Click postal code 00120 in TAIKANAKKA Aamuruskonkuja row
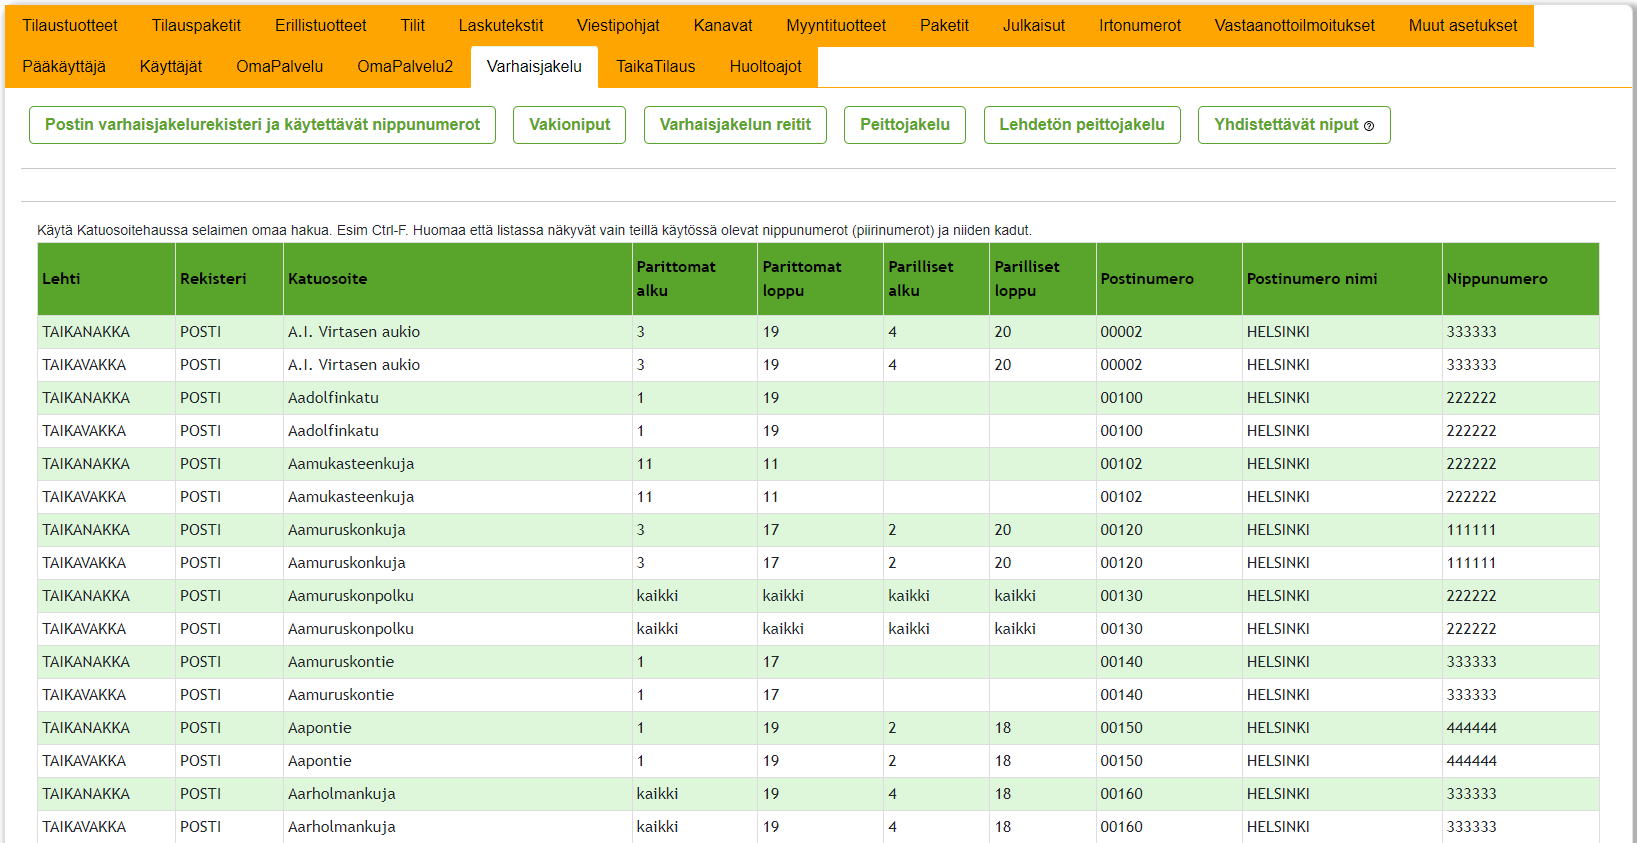The image size is (1637, 843). click(1121, 530)
